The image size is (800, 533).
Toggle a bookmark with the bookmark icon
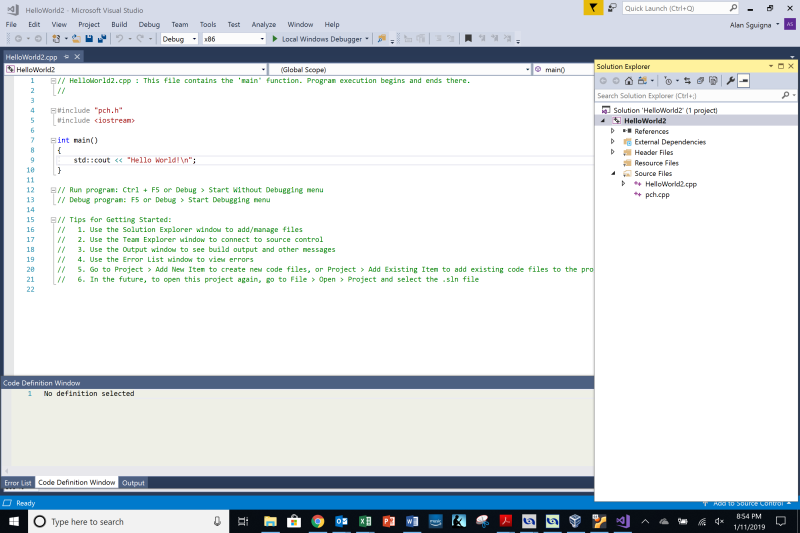(x=468, y=38)
